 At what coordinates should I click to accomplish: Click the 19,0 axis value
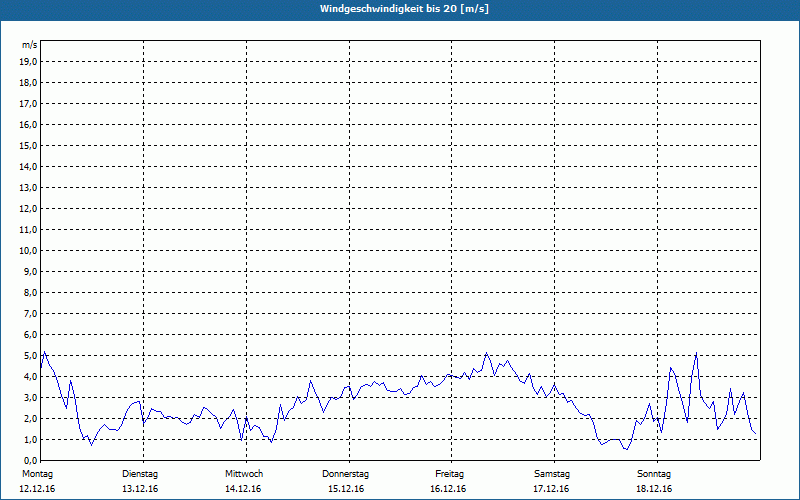(x=28, y=62)
